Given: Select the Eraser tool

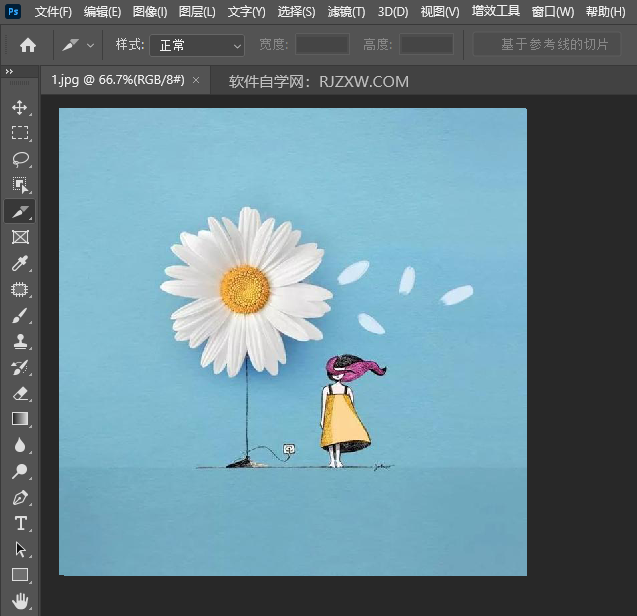Looking at the screenshot, I should (x=20, y=394).
